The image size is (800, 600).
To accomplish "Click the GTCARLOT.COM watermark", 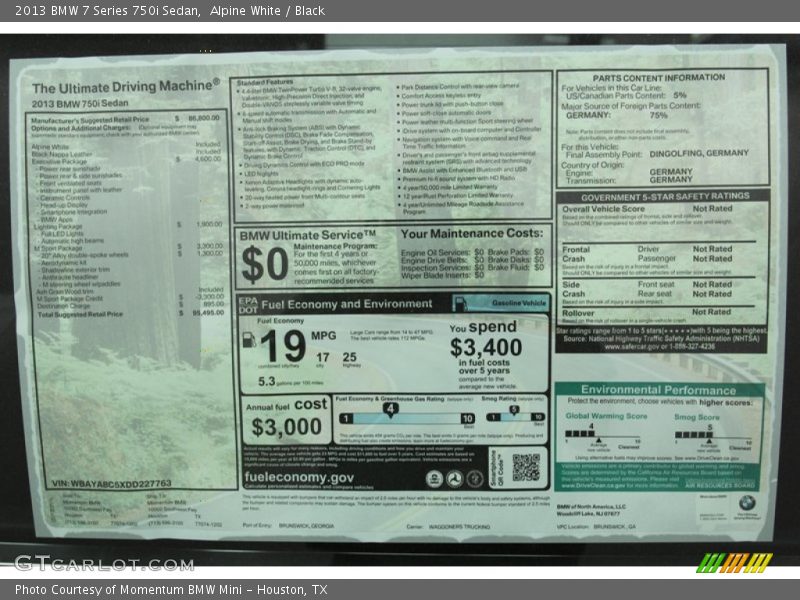I will (x=103, y=563).
